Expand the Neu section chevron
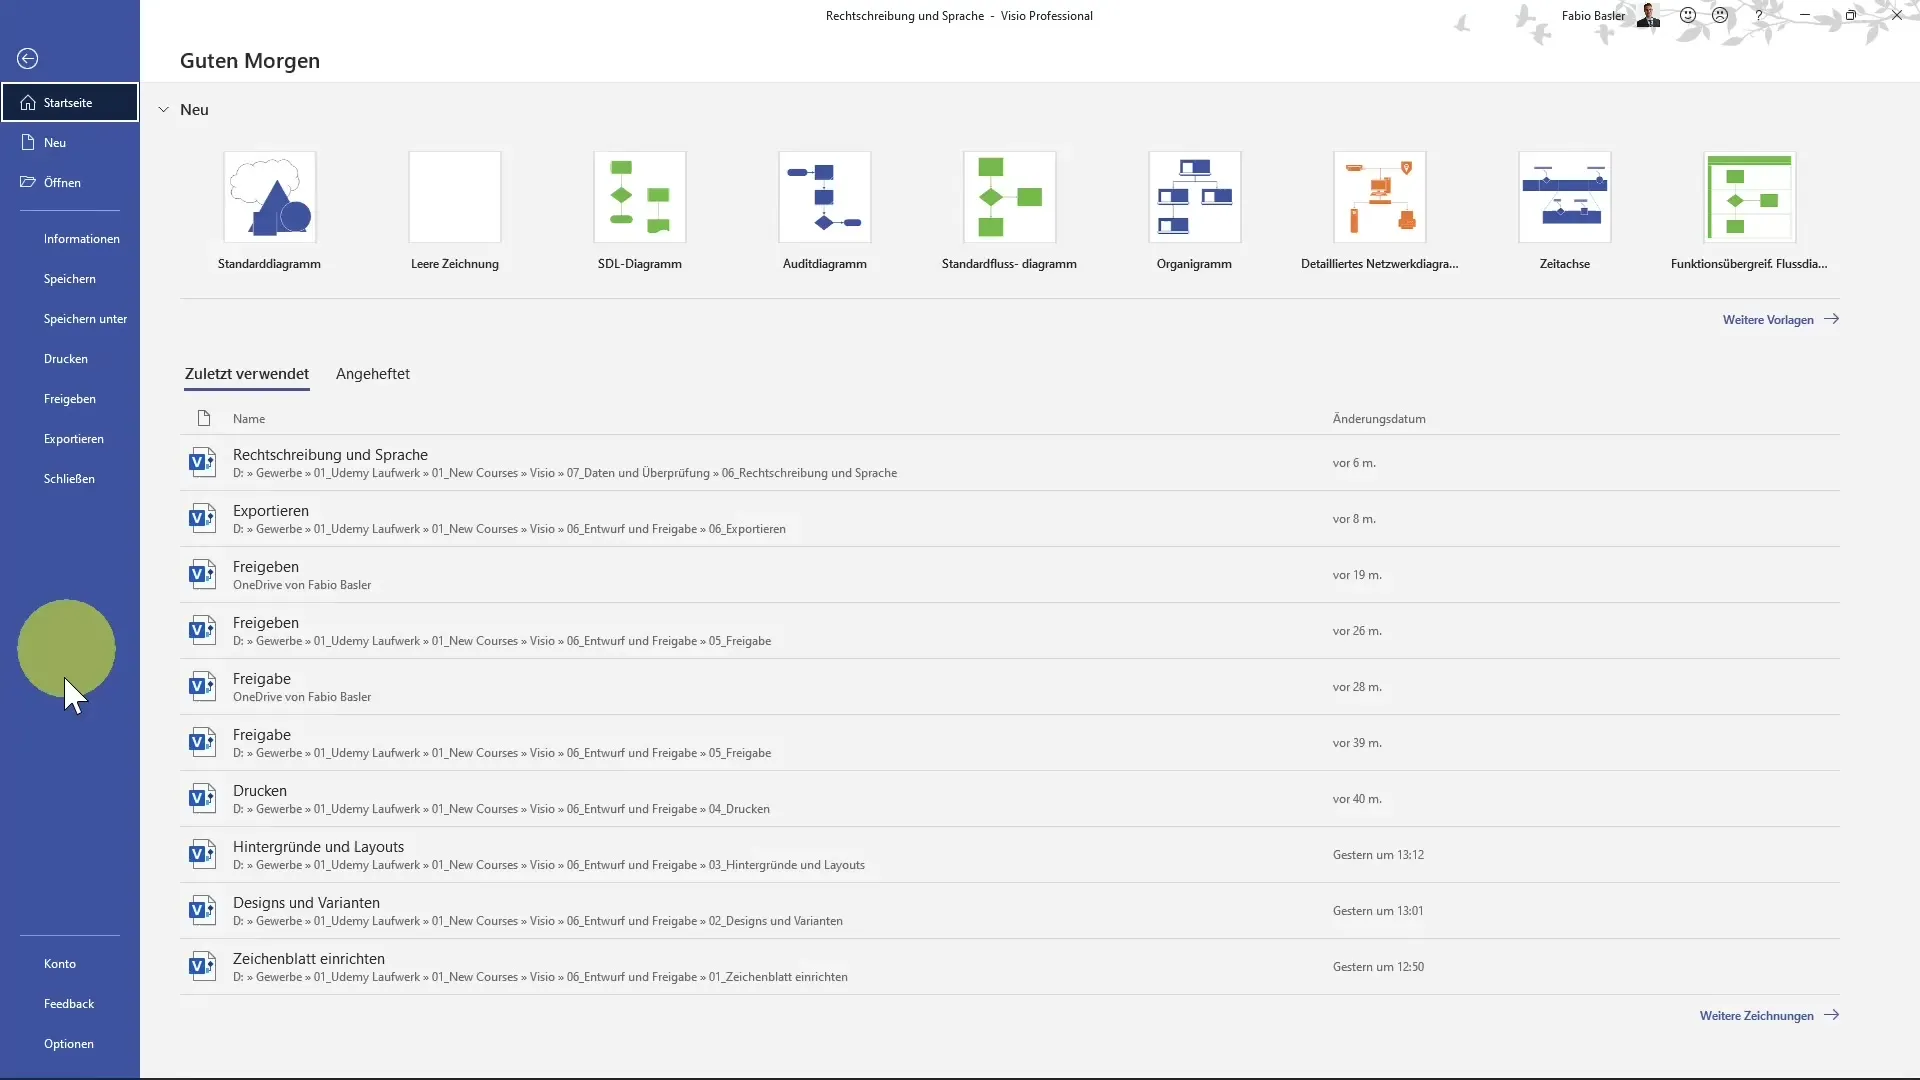The width and height of the screenshot is (1920, 1080). [162, 108]
